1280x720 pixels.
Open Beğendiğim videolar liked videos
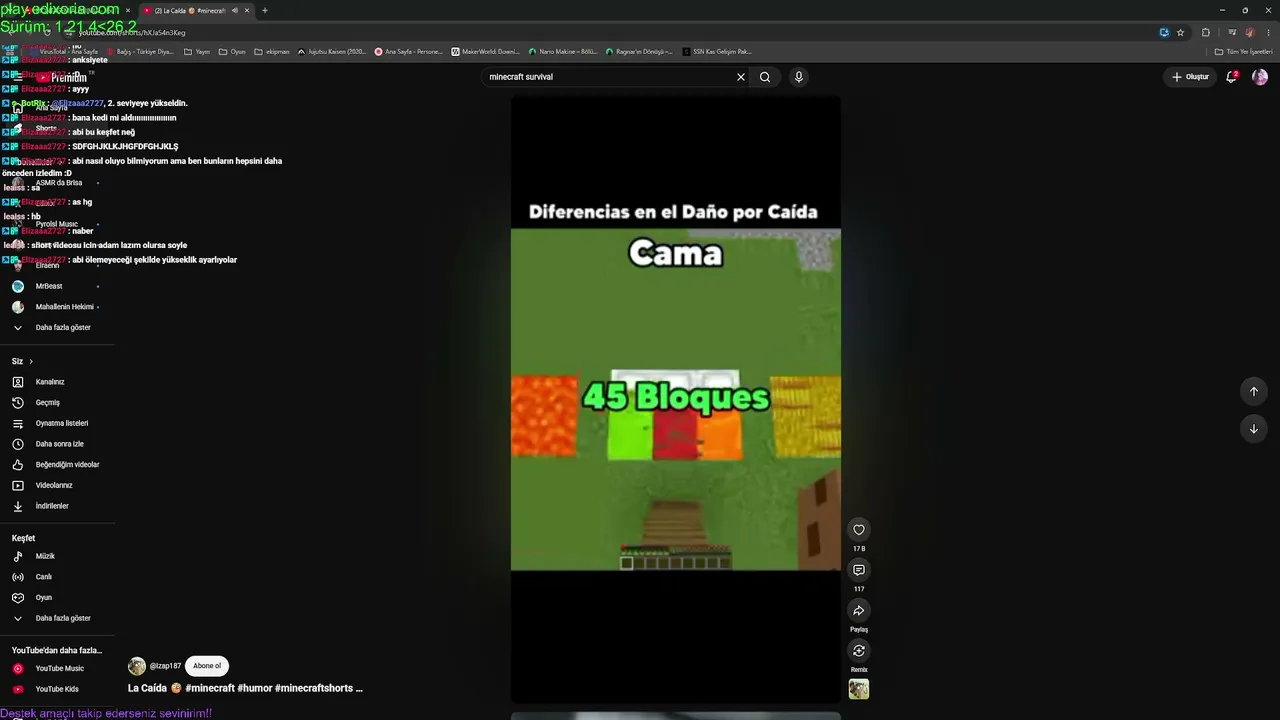tap(58, 465)
